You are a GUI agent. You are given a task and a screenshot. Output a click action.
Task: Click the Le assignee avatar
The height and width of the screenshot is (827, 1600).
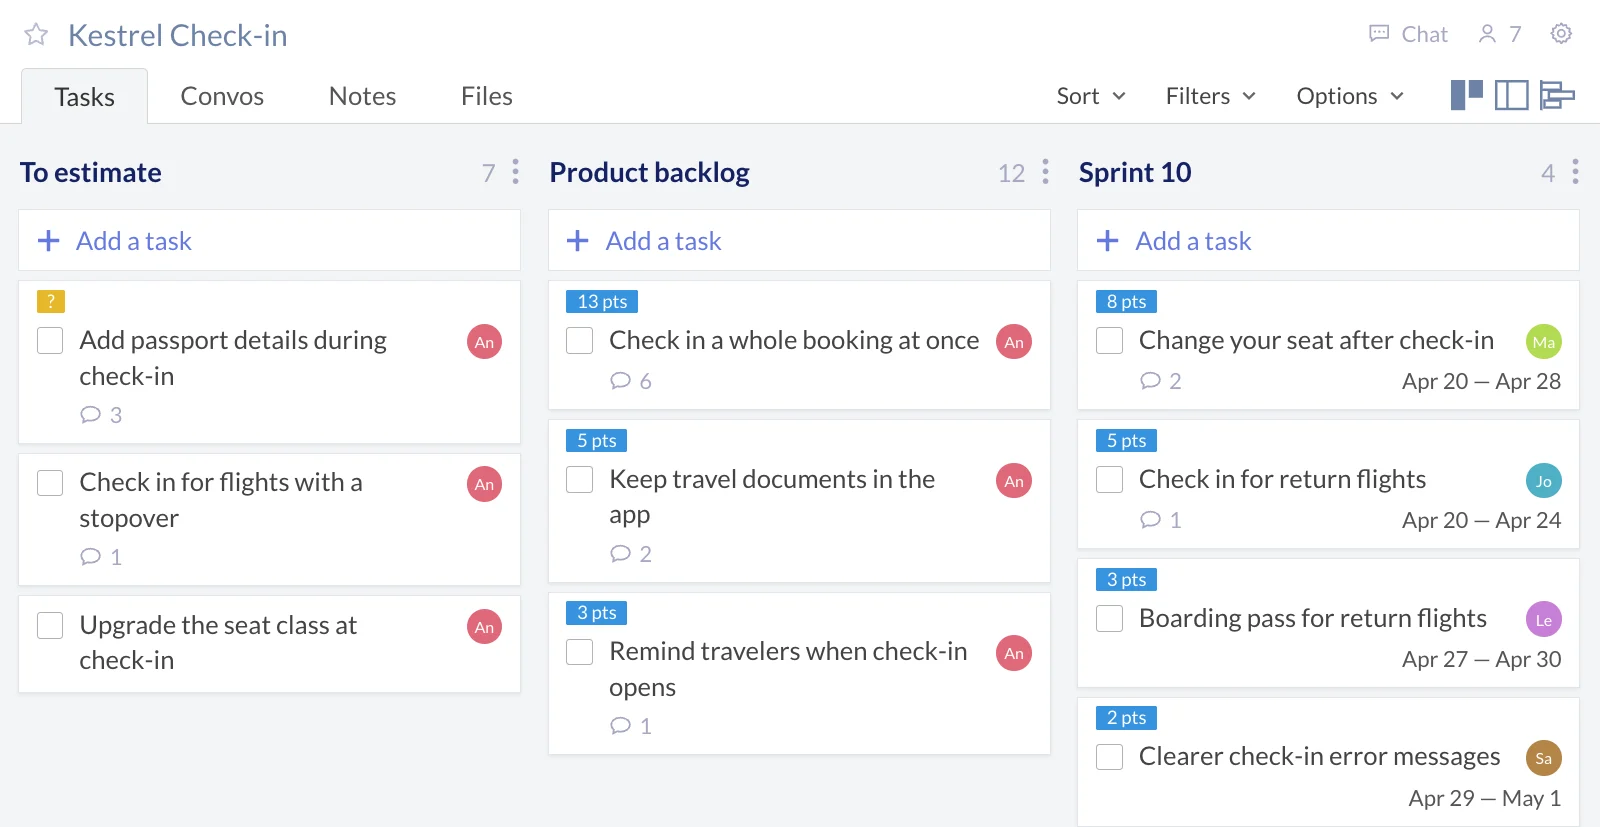coord(1544,620)
